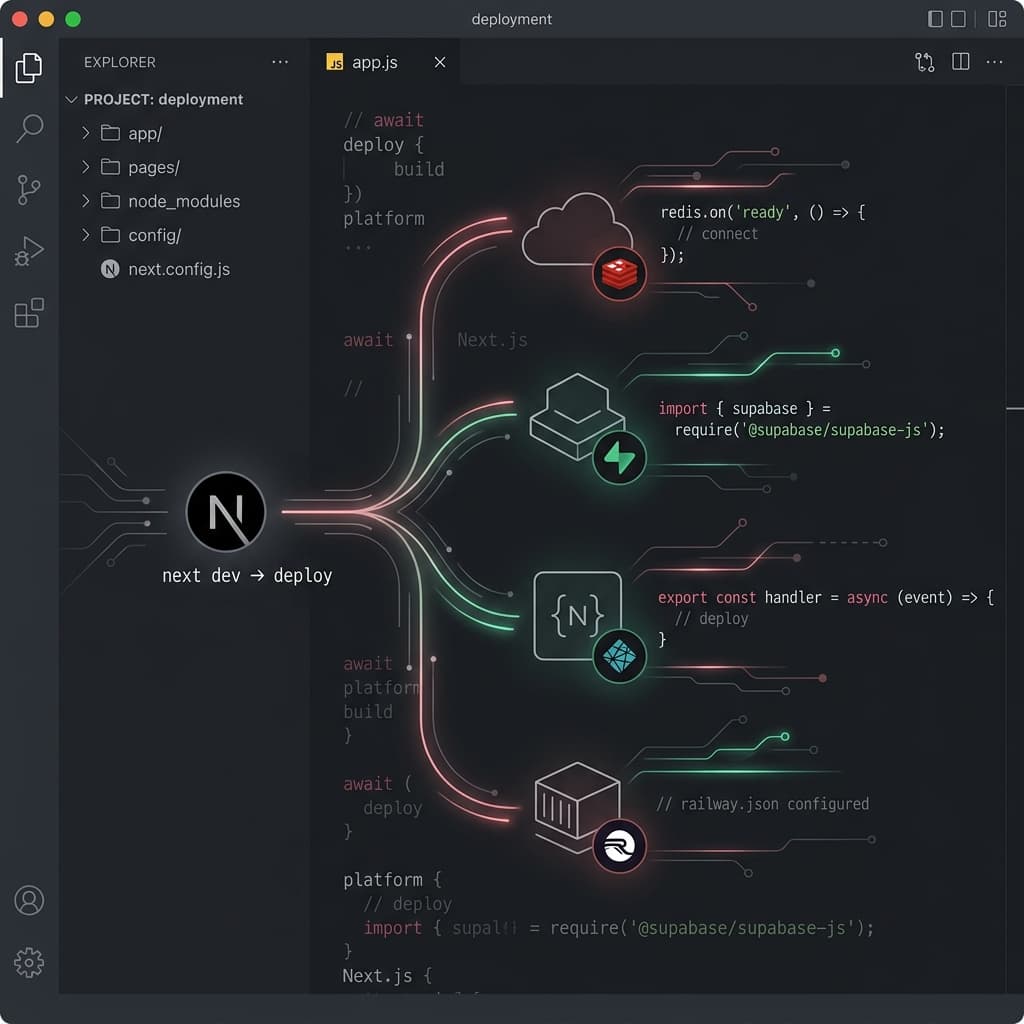Collapse the PROJECT: deployment section chevron
The height and width of the screenshot is (1024, 1024).
[71, 99]
